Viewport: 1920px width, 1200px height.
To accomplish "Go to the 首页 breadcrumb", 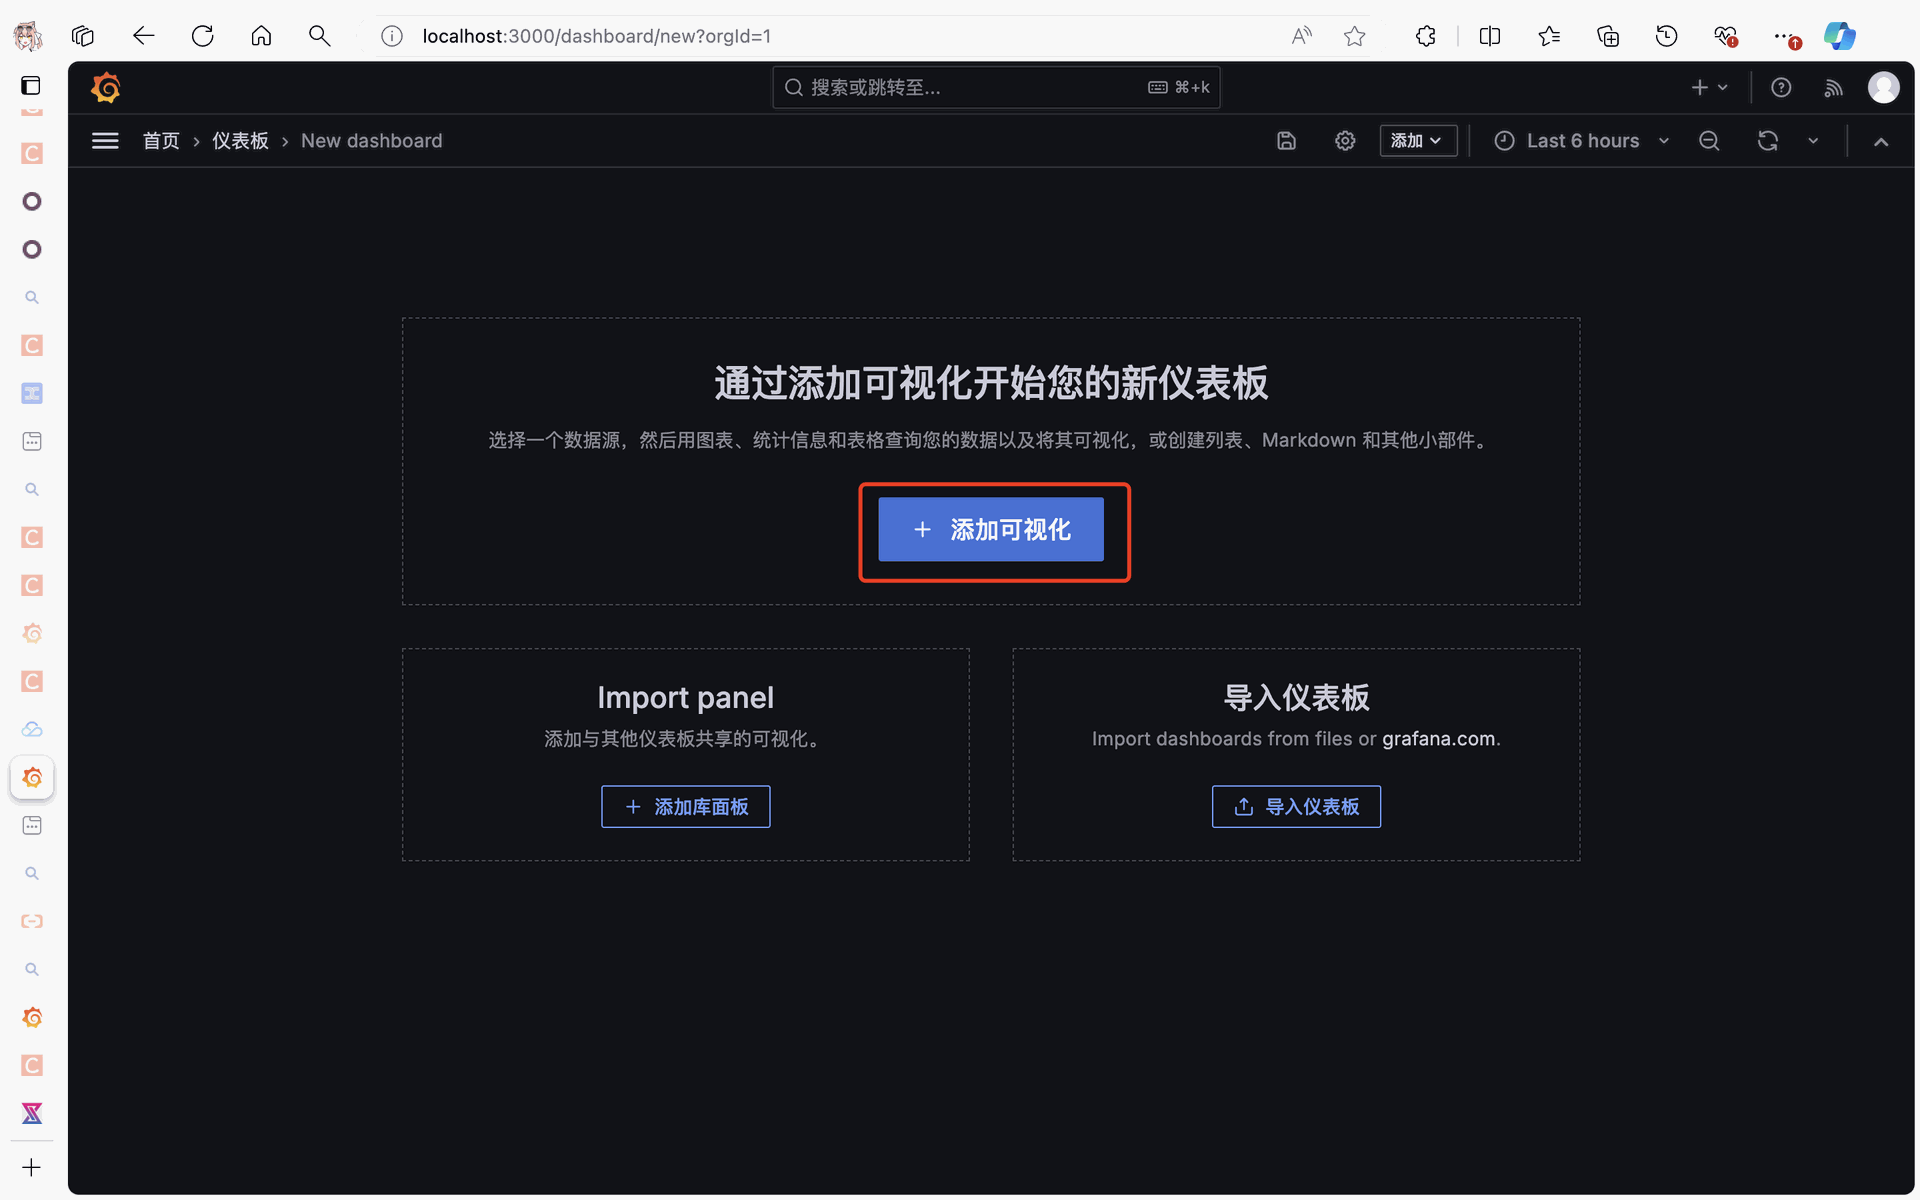I will (x=161, y=141).
